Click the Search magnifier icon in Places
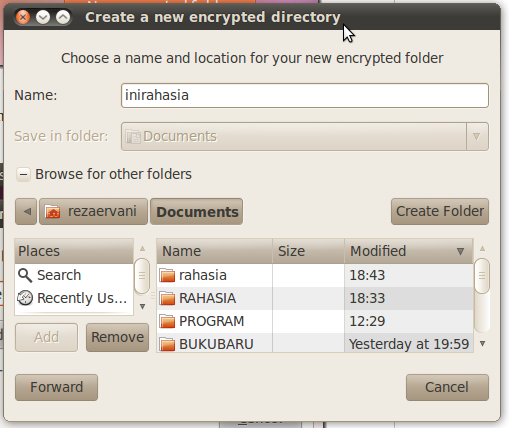This screenshot has height=428, width=509. pyautogui.click(x=25, y=275)
